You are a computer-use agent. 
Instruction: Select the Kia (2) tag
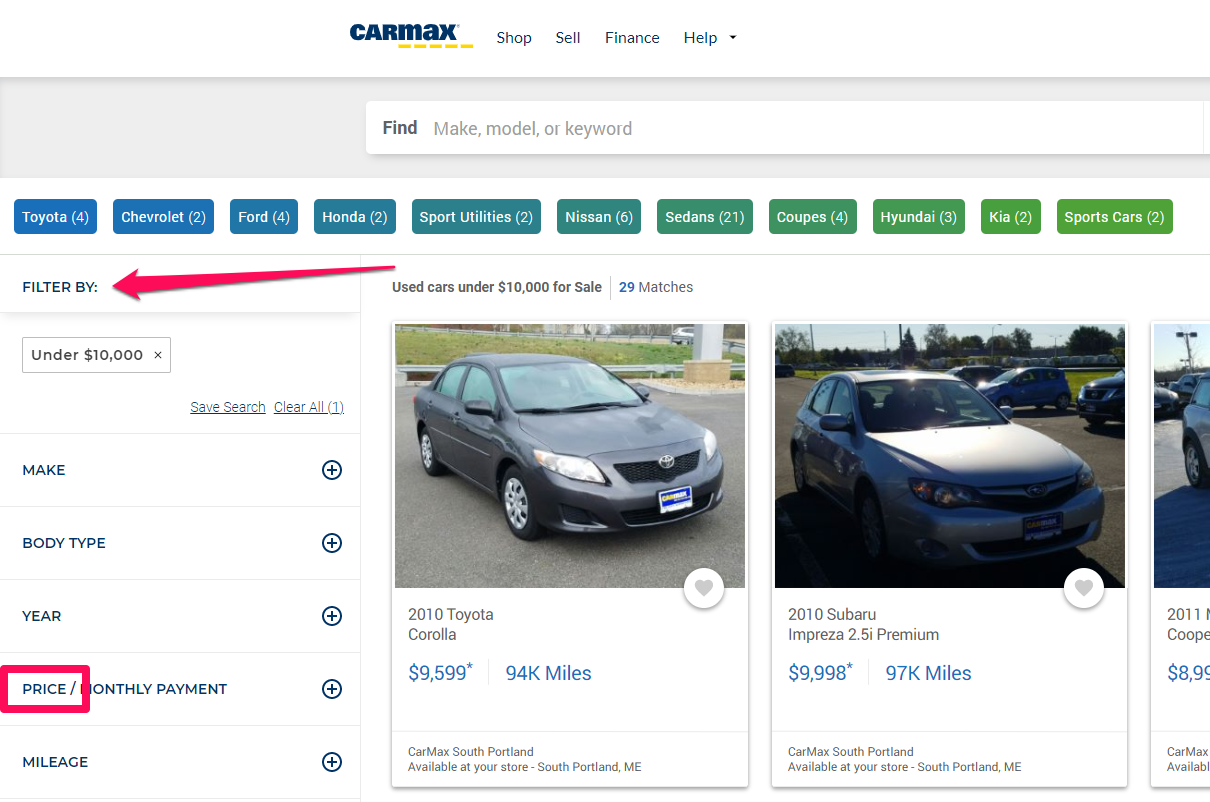click(x=1010, y=217)
